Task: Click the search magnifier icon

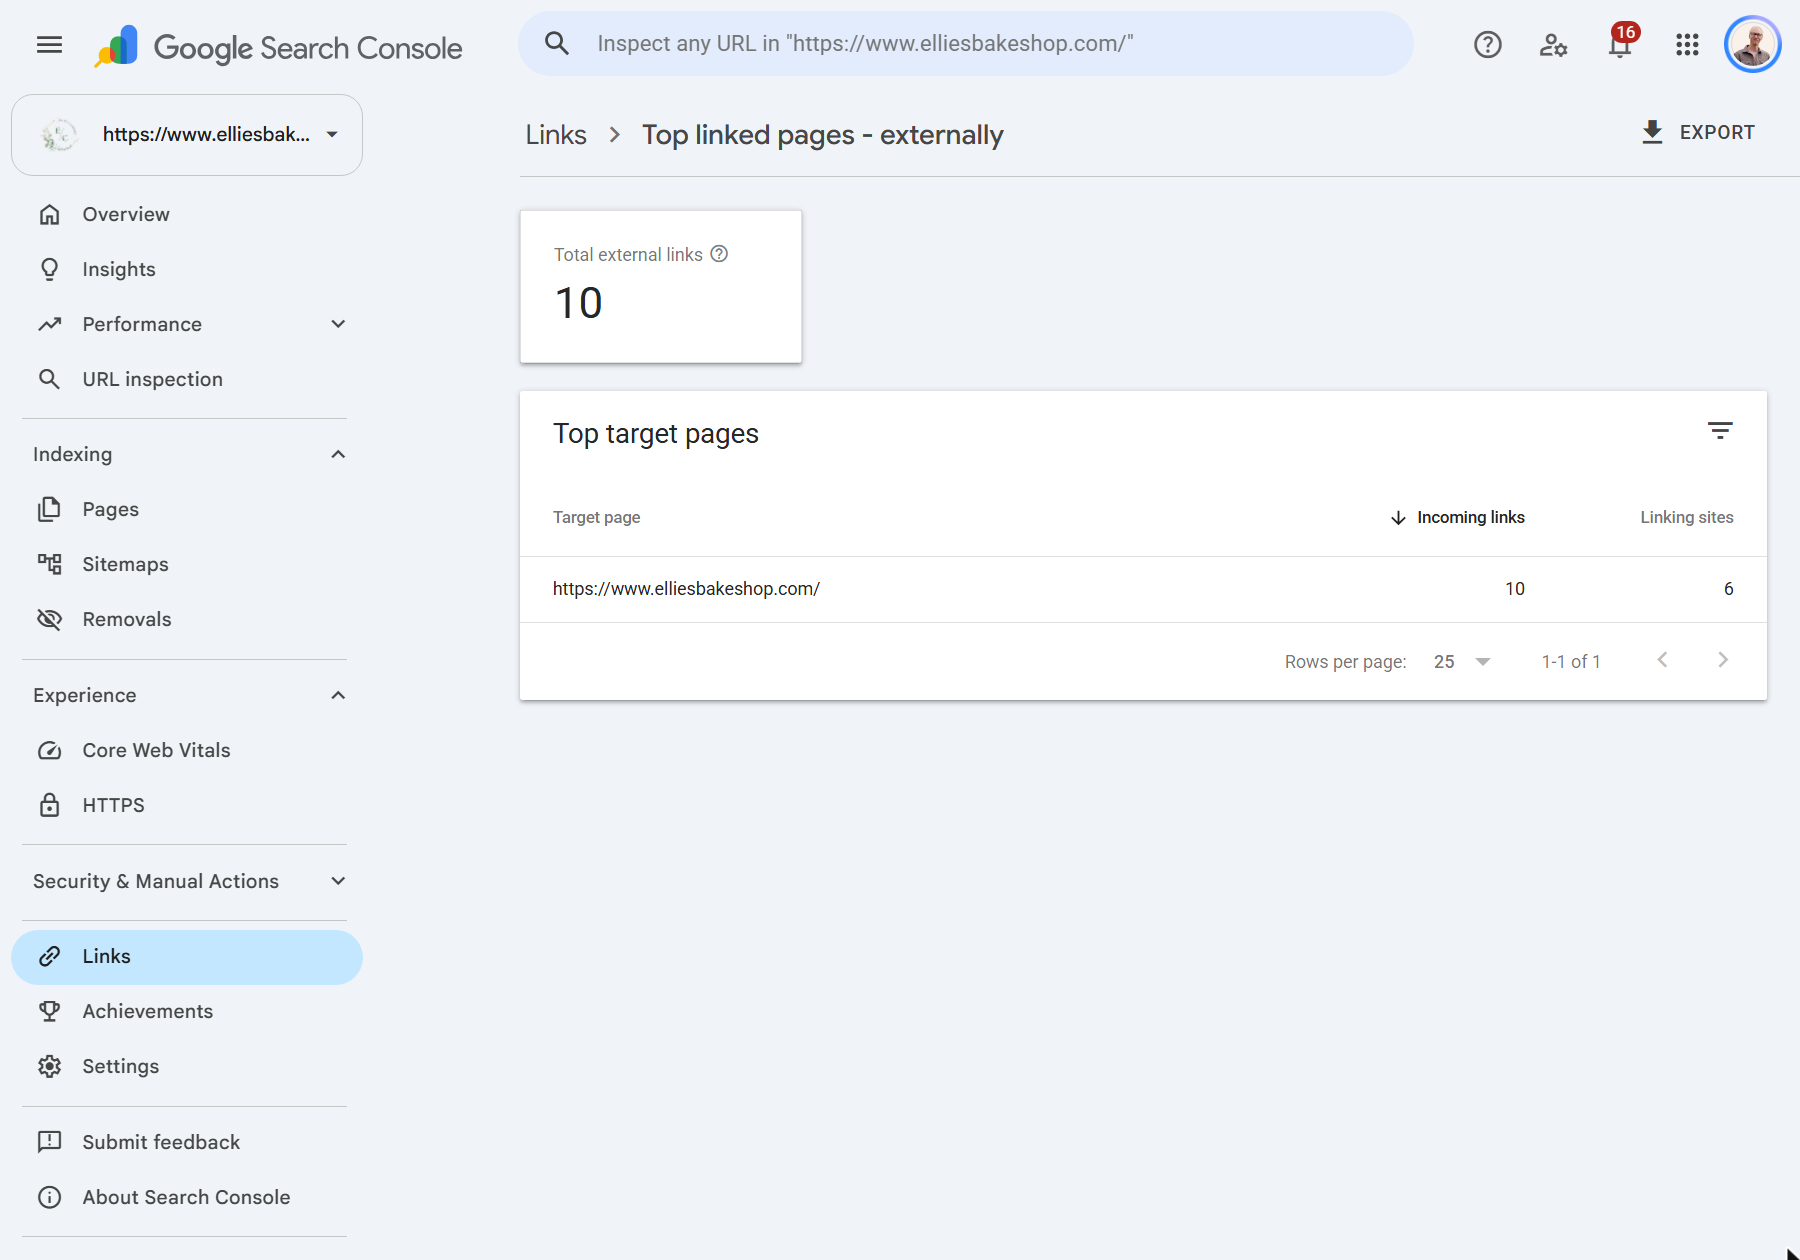Action: (x=557, y=43)
